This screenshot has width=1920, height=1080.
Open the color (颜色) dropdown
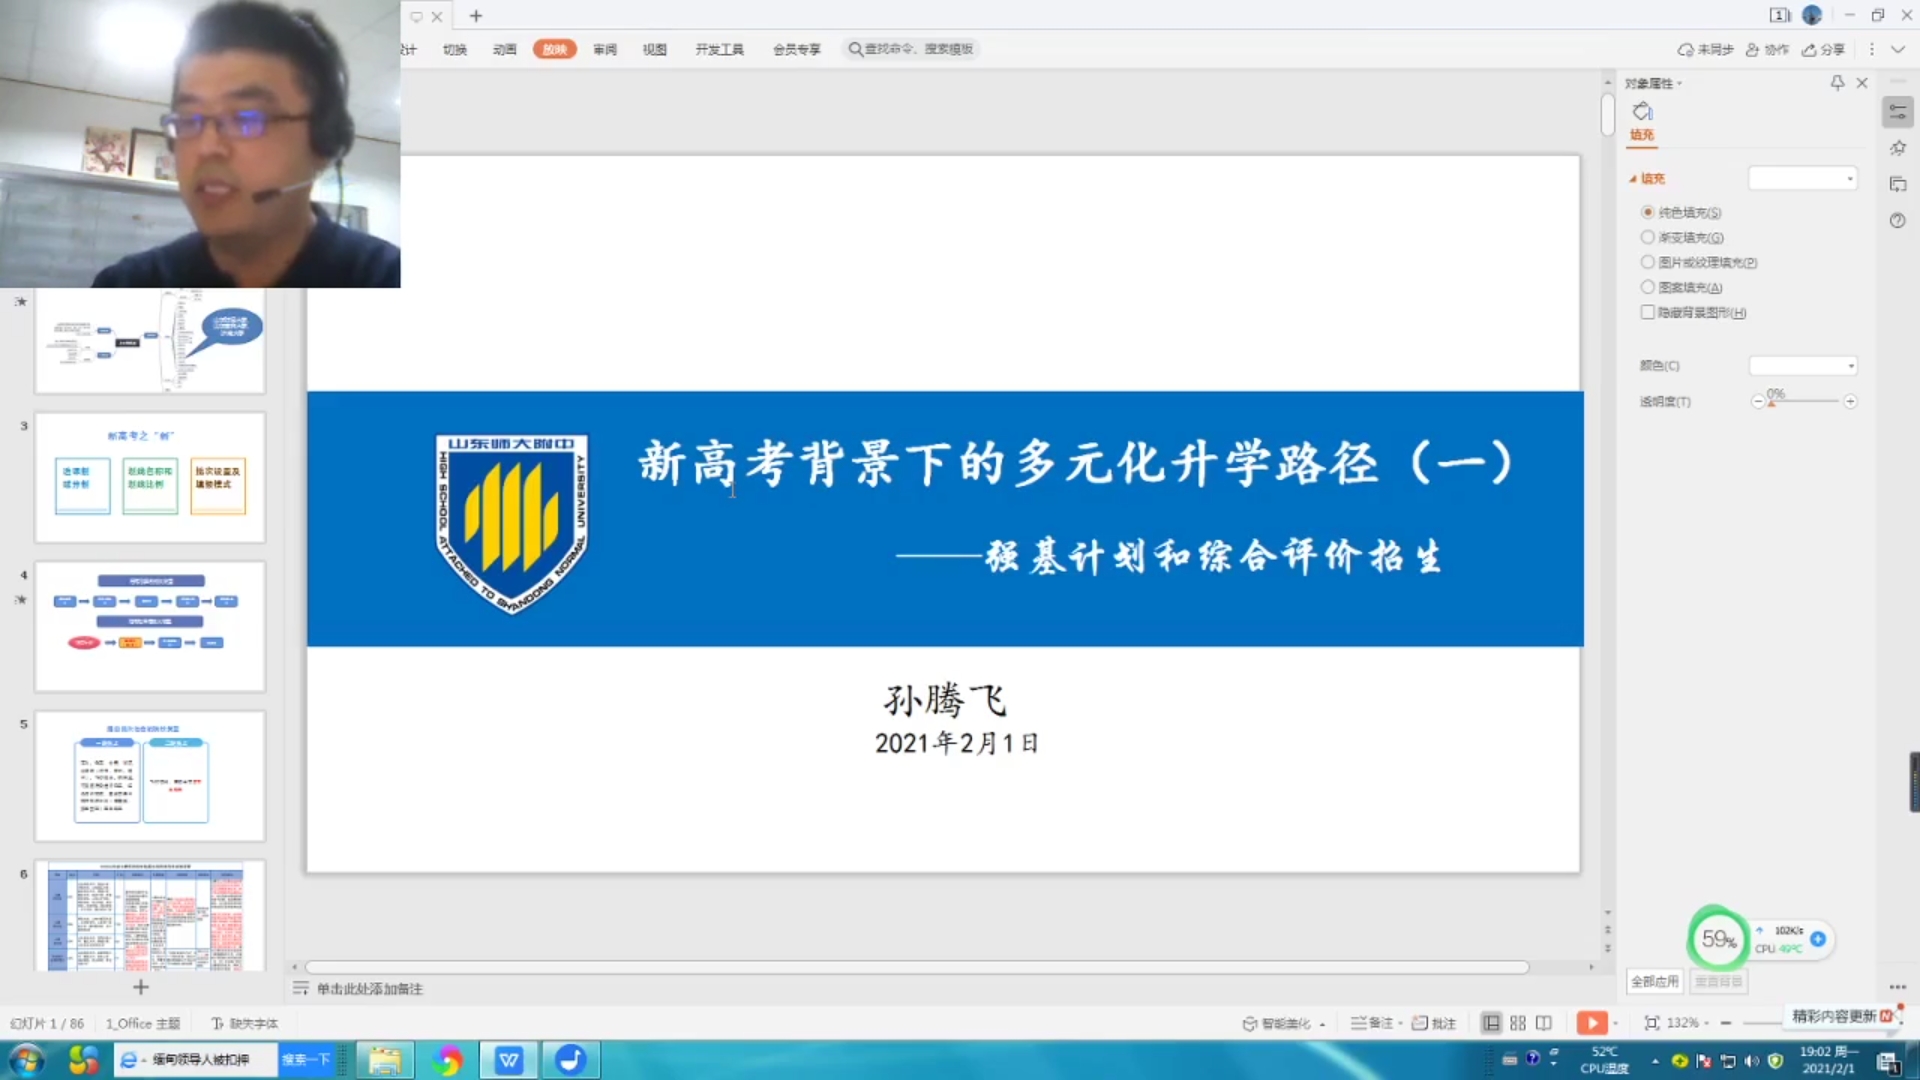[x=1803, y=366]
